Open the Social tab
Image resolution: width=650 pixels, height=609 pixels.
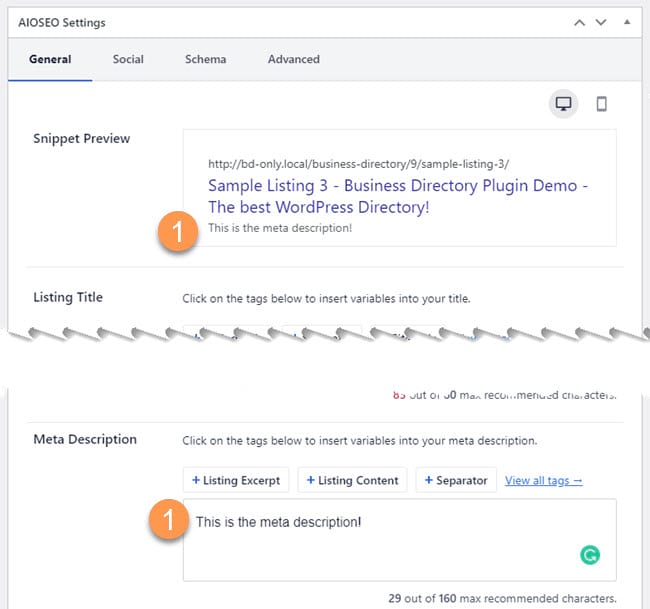click(x=128, y=59)
